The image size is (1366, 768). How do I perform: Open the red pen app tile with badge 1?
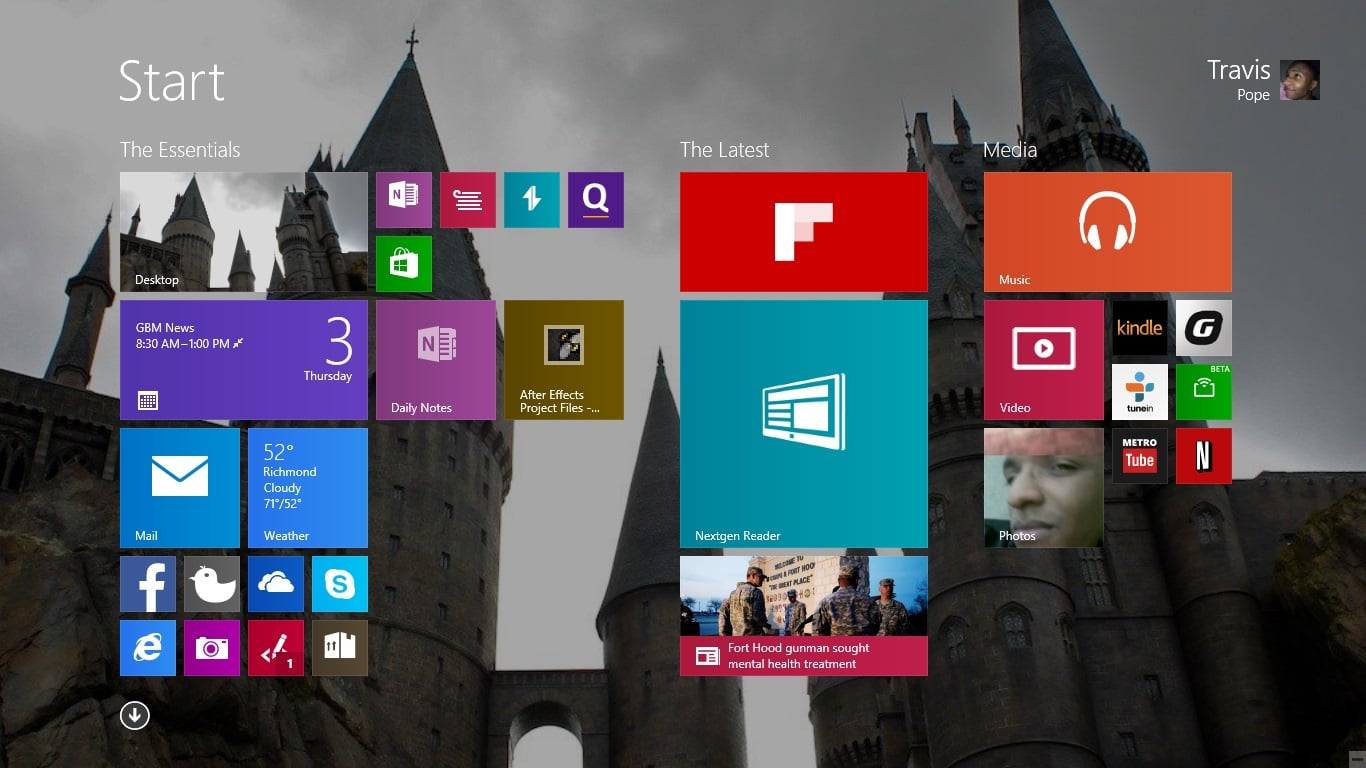pos(276,648)
